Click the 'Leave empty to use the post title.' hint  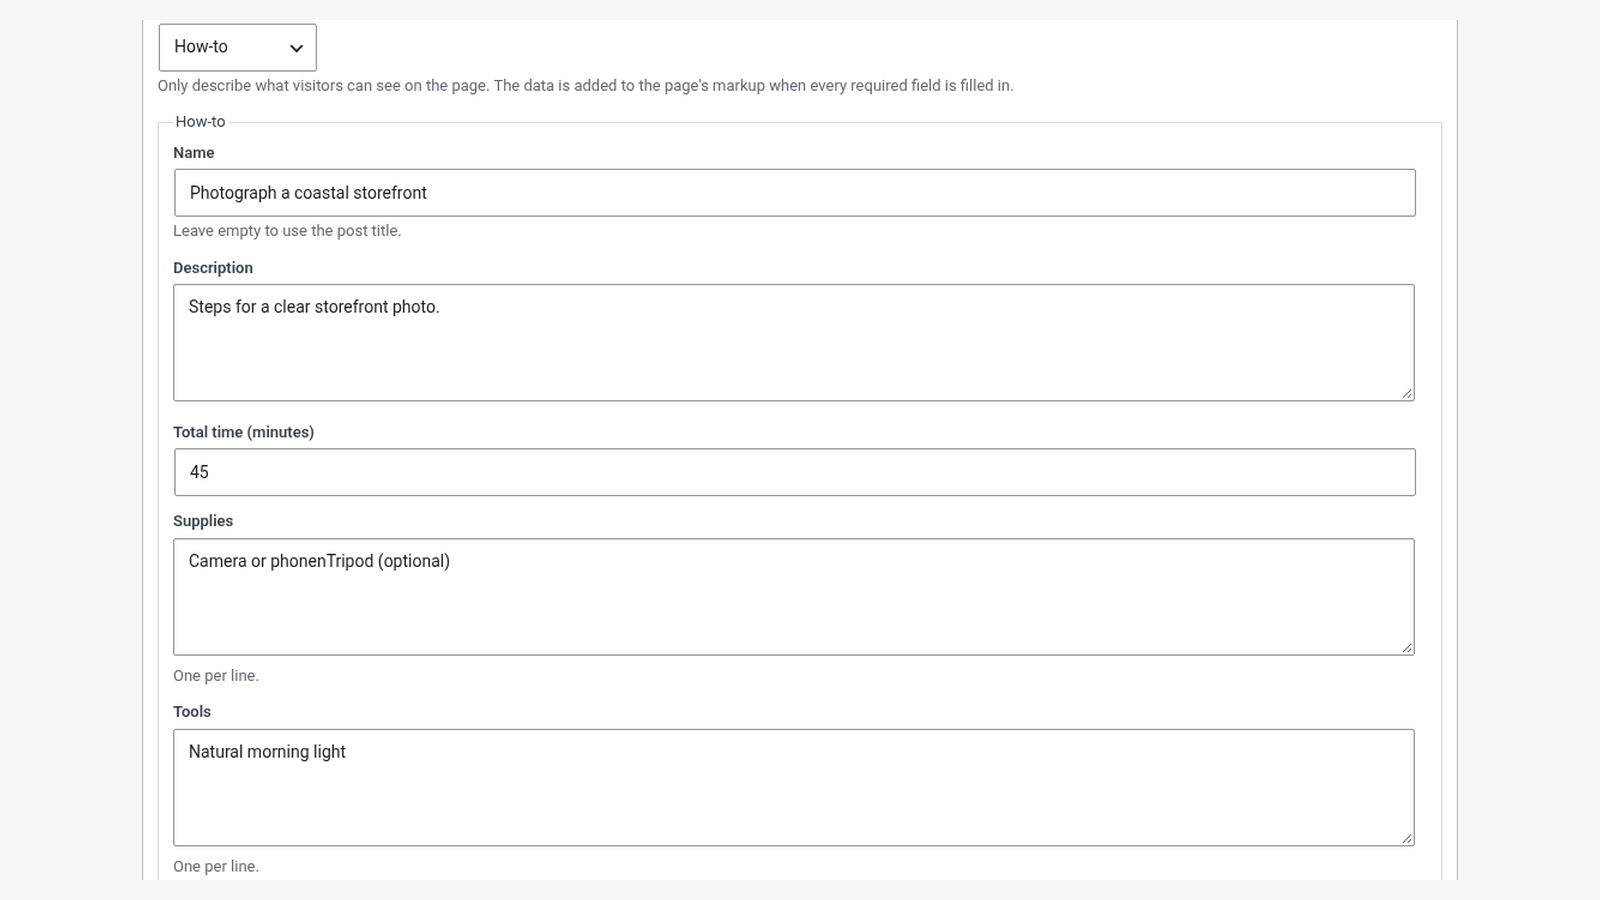click(x=287, y=231)
